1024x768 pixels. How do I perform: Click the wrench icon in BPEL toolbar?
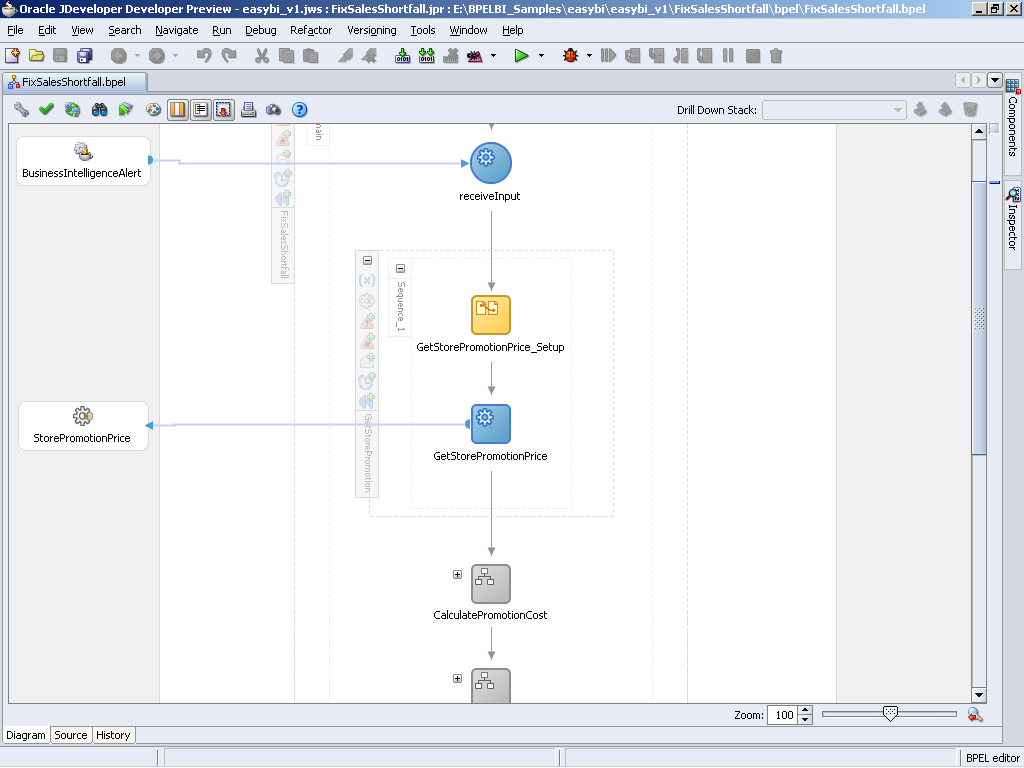coord(21,110)
